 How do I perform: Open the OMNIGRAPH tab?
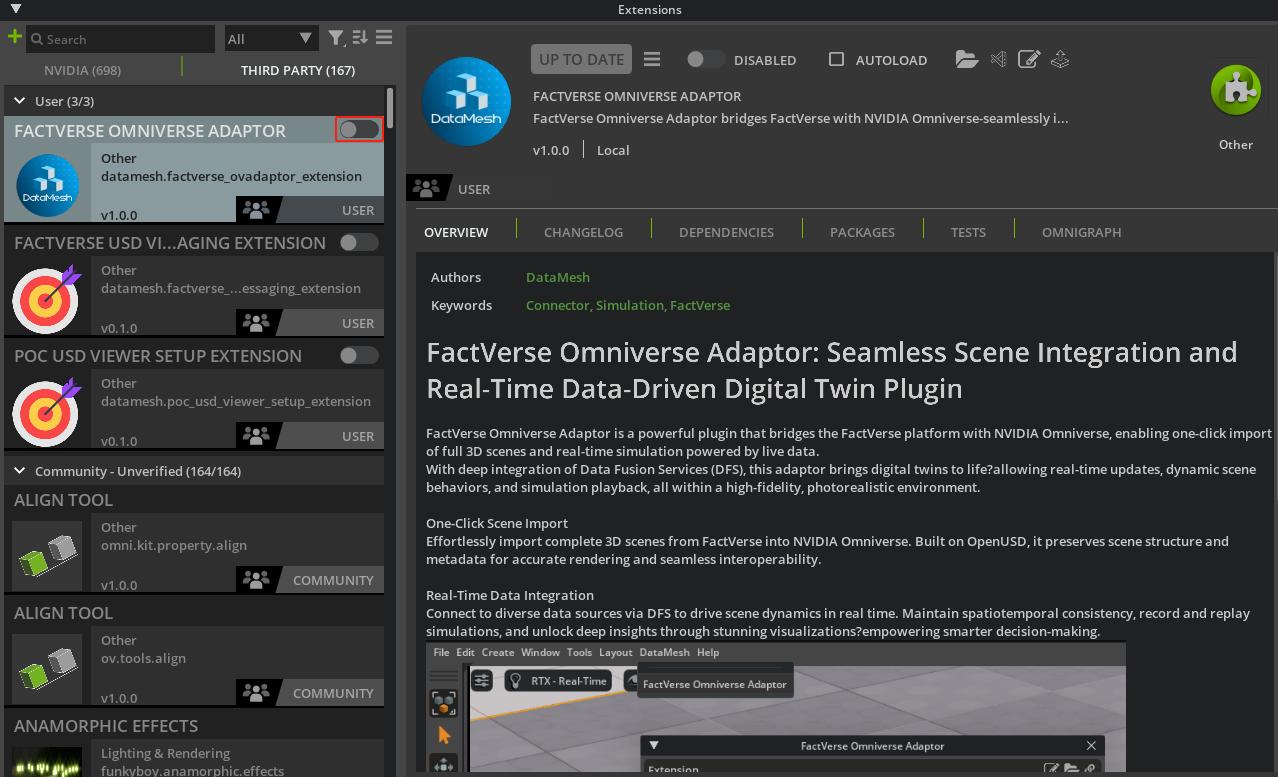click(x=1081, y=232)
